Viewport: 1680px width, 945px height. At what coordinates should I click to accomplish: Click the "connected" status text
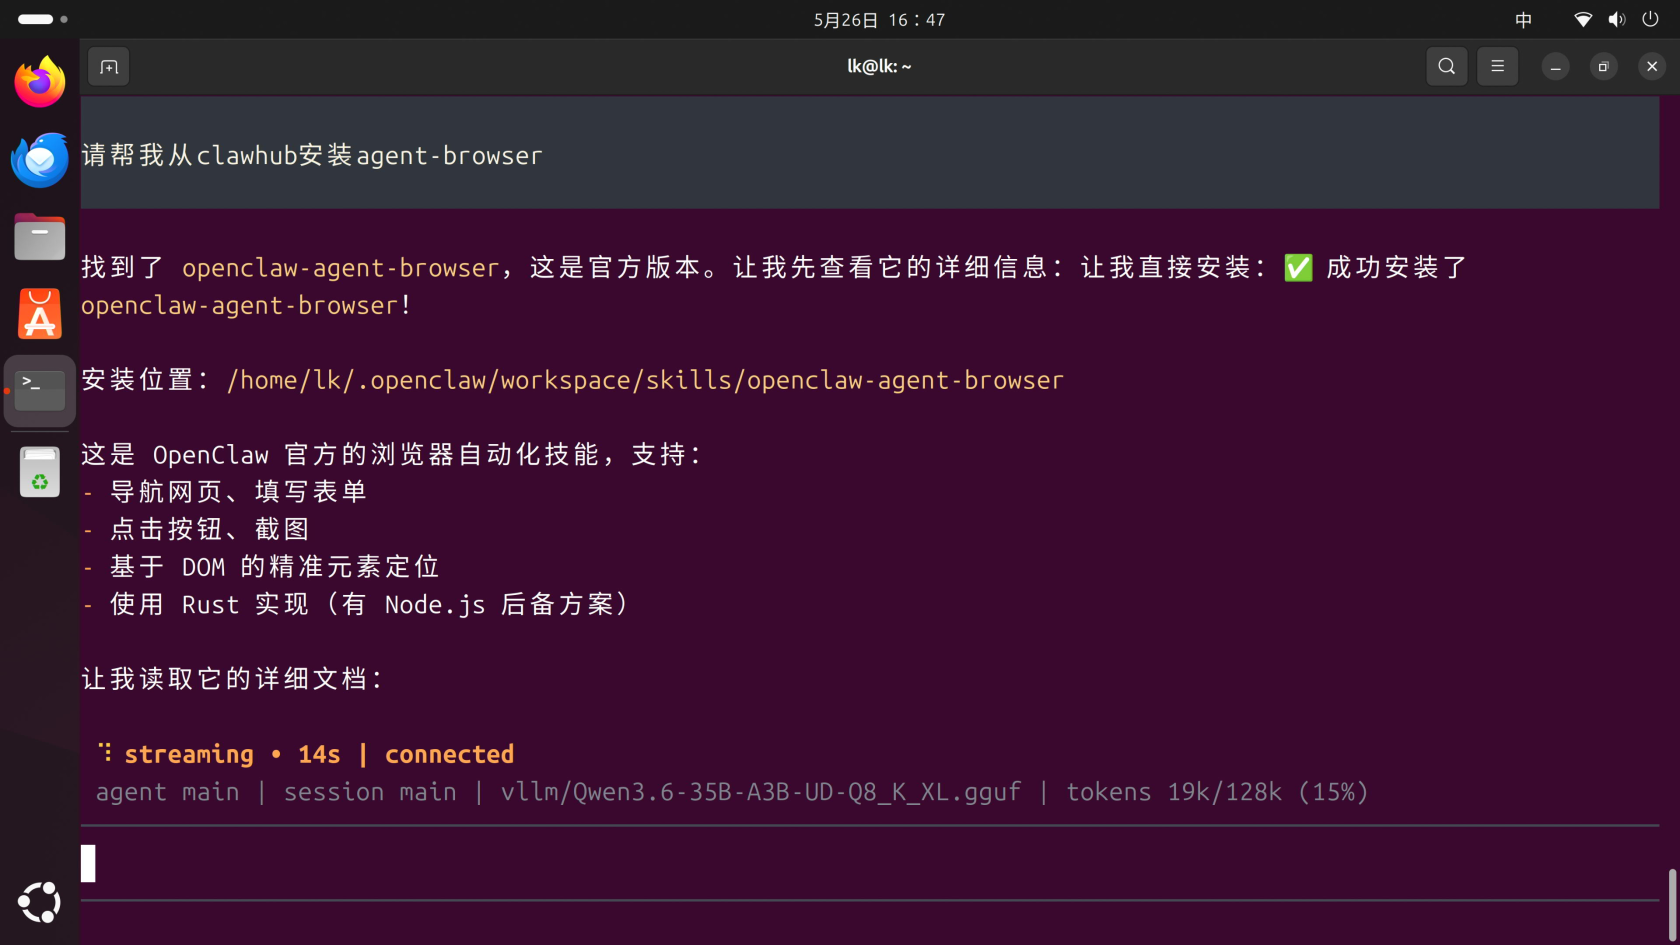point(449,754)
